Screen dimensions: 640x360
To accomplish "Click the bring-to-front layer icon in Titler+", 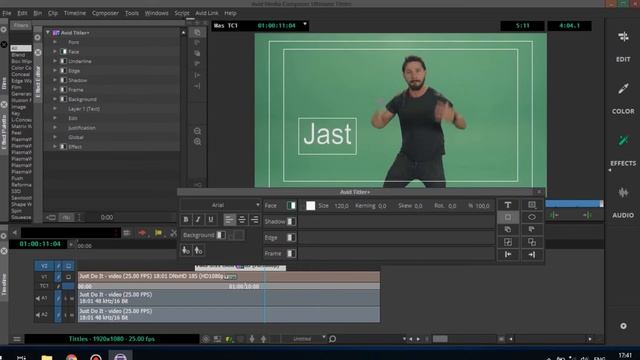I will click(508, 229).
